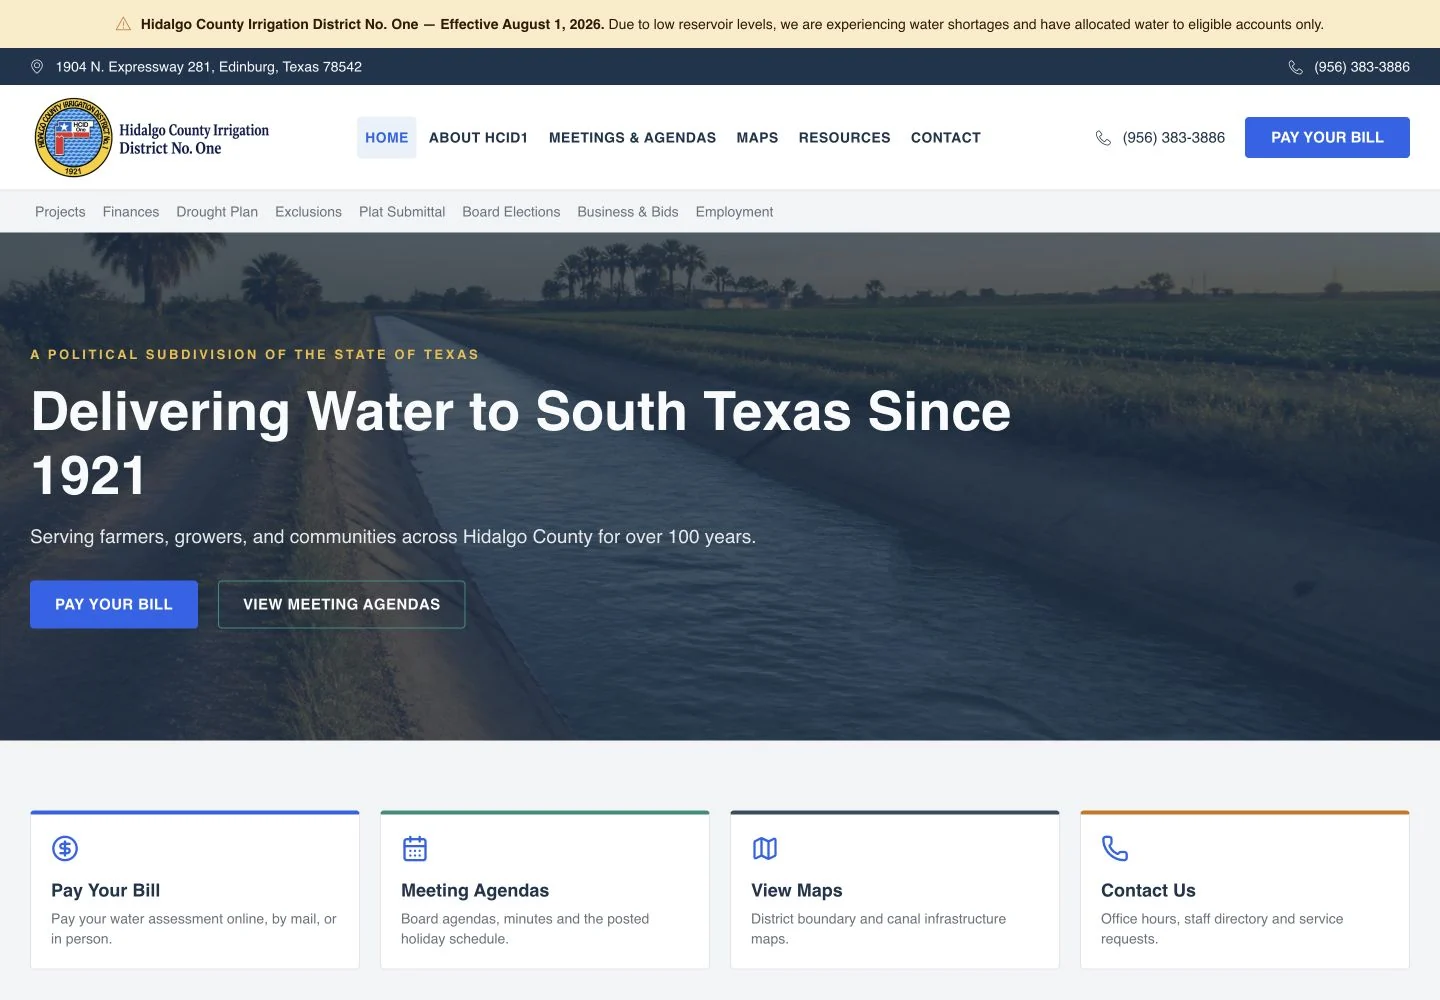Click the Pay Your Bill hero button
The width and height of the screenshot is (1440, 1000).
pos(114,605)
